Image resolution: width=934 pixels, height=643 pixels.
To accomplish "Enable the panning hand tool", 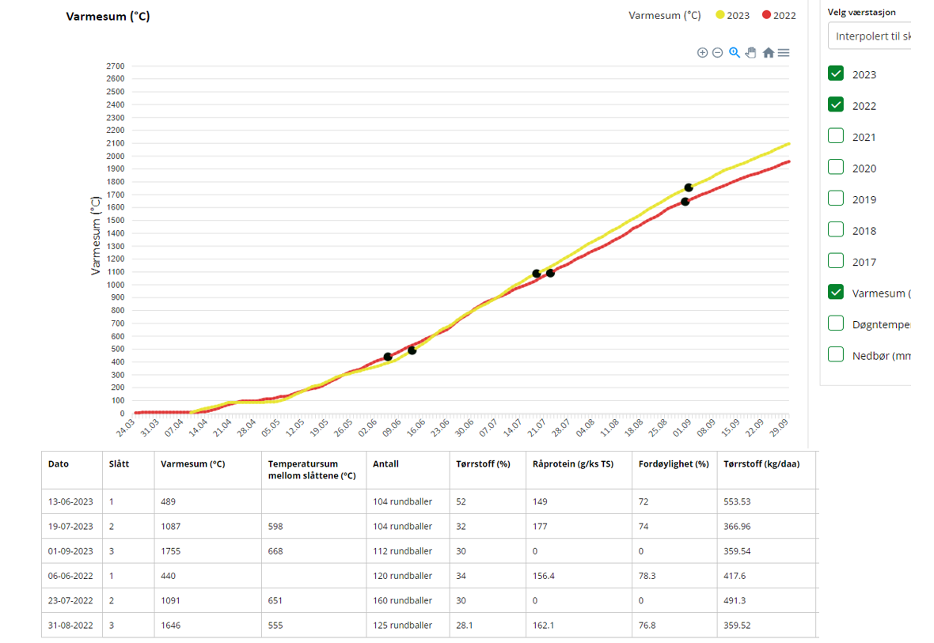I will pyautogui.click(x=750, y=53).
